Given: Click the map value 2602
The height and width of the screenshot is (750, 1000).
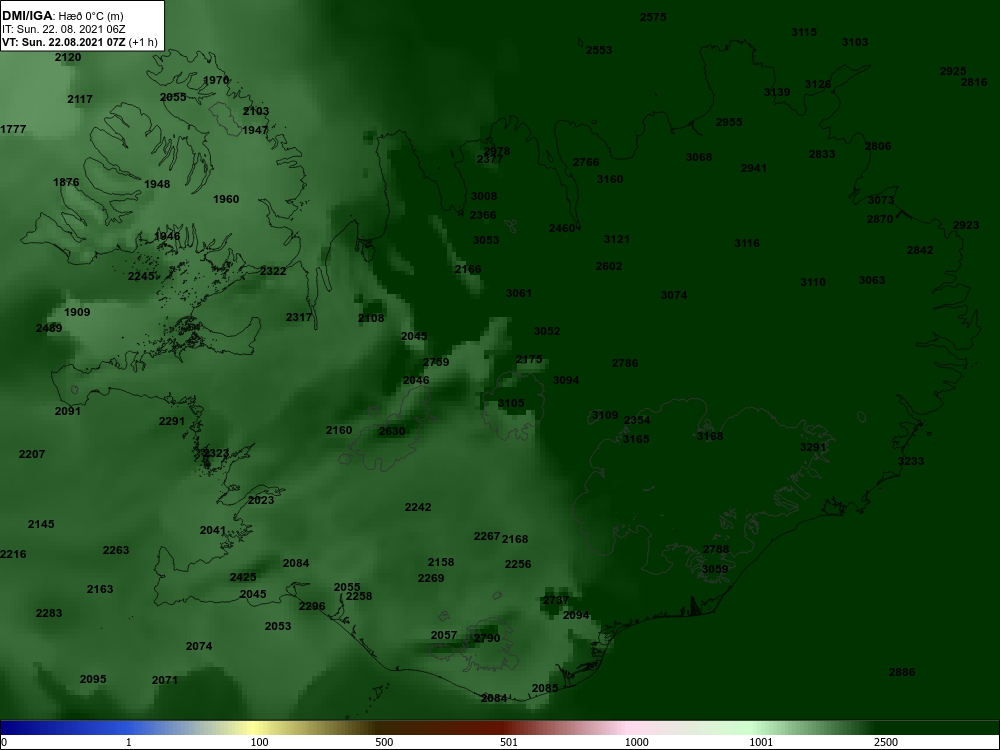Looking at the screenshot, I should point(609,267).
